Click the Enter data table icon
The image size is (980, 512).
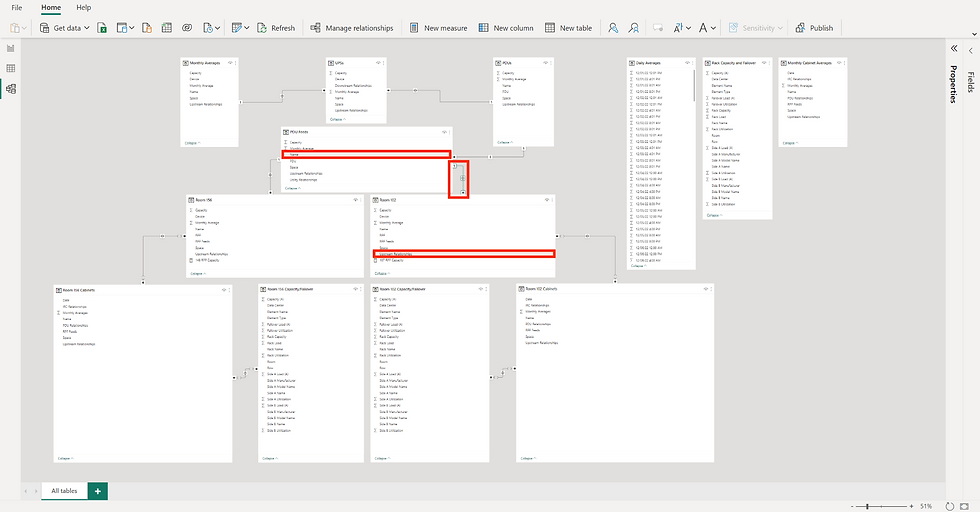coord(166,28)
